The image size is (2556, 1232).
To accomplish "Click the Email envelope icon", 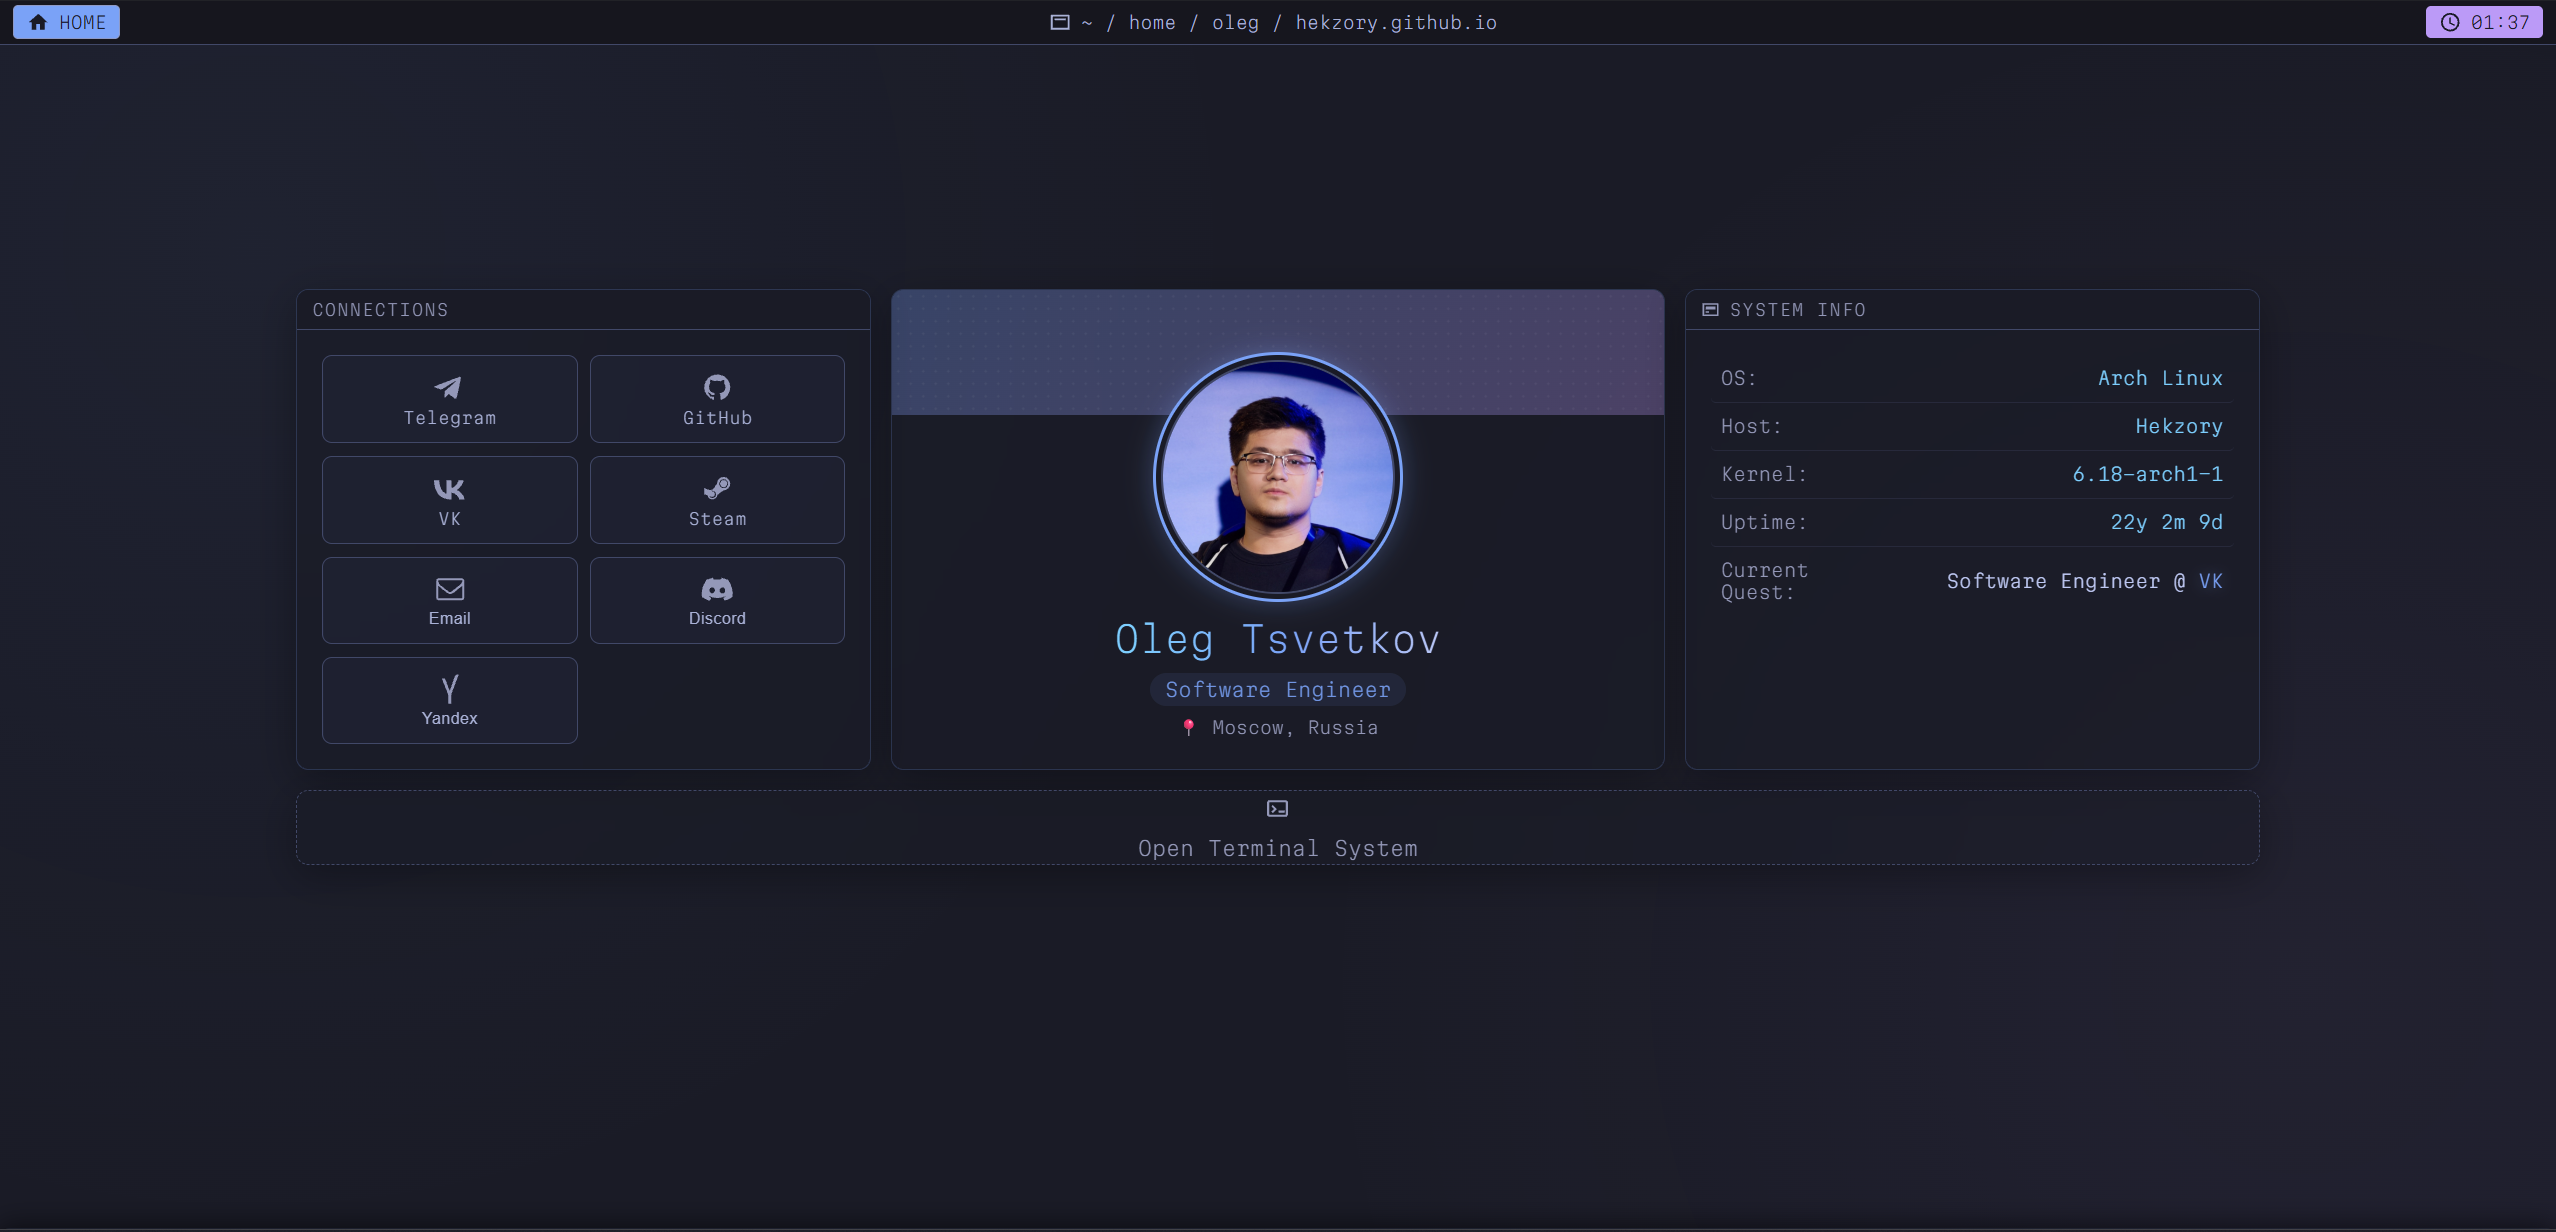I will 449,589.
